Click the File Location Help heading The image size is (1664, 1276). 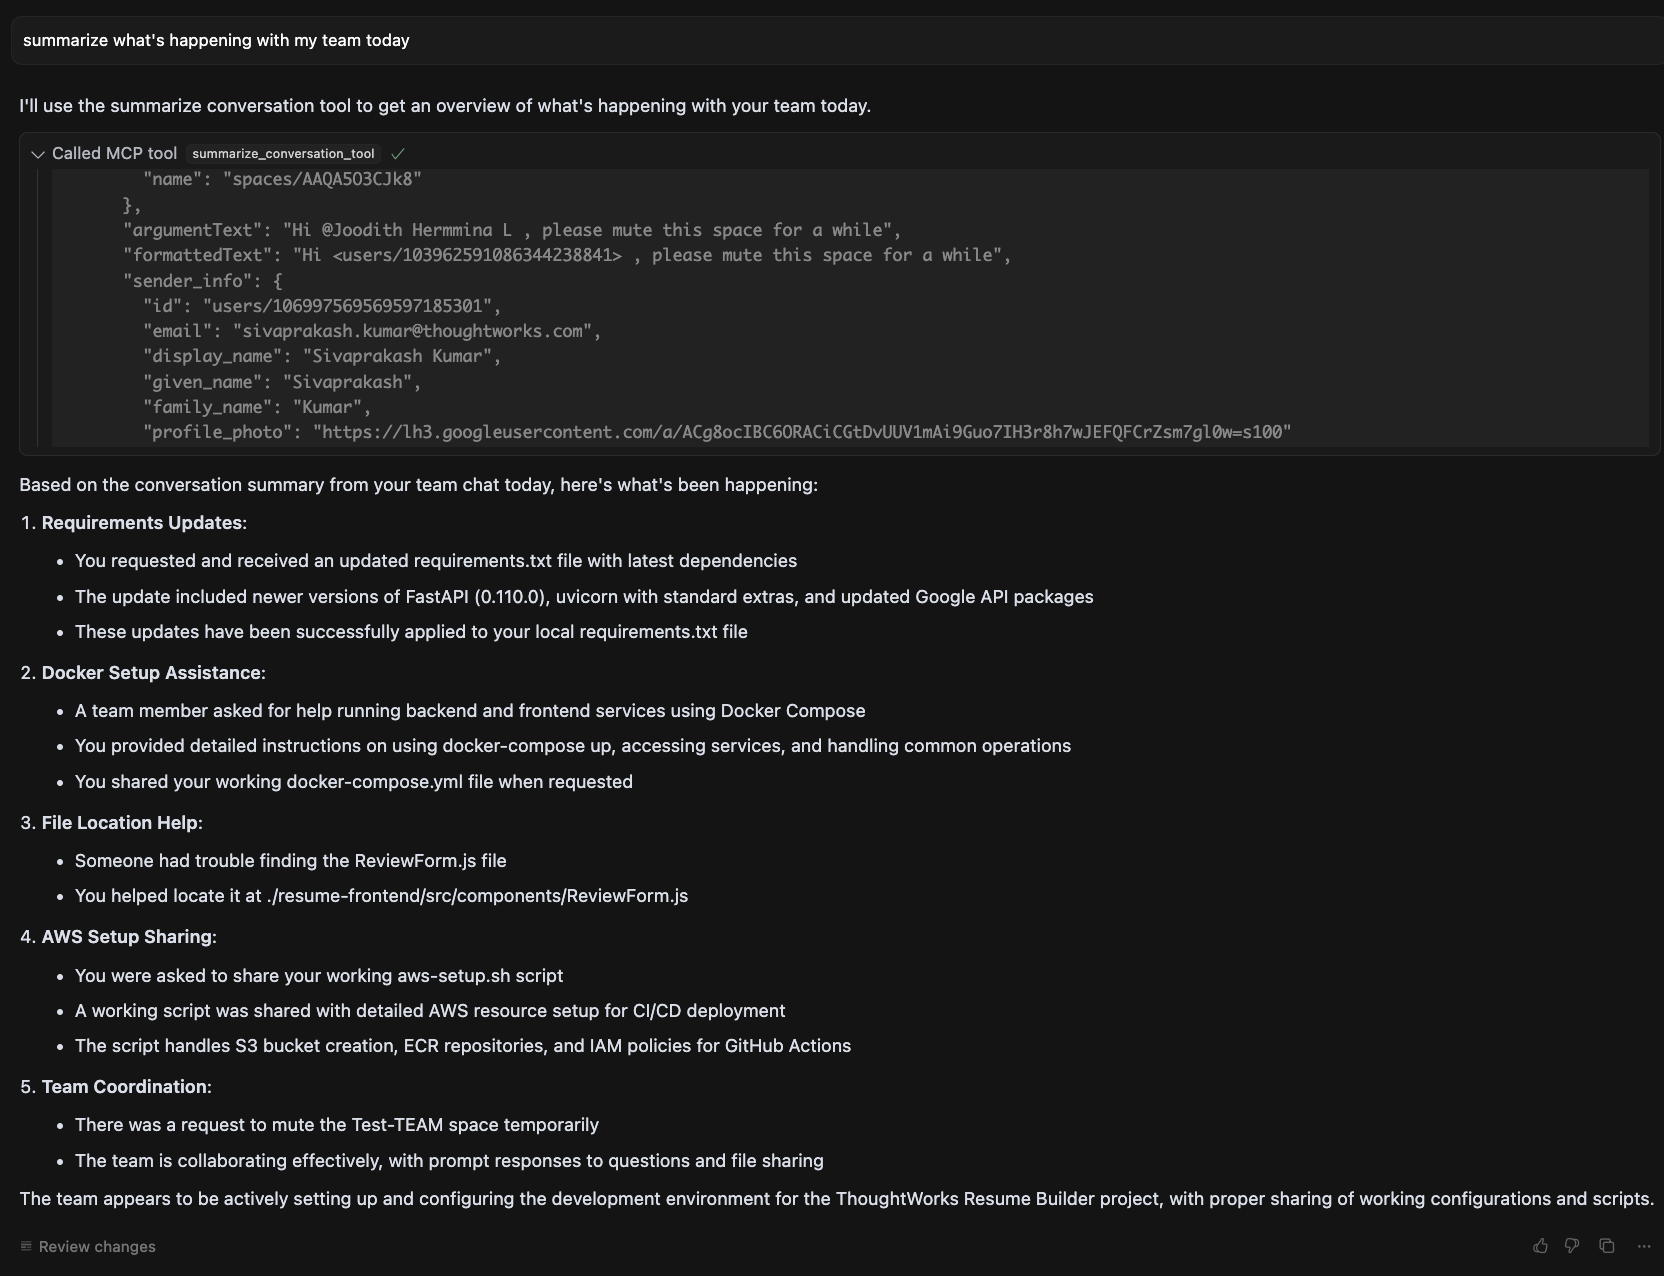tap(120, 823)
